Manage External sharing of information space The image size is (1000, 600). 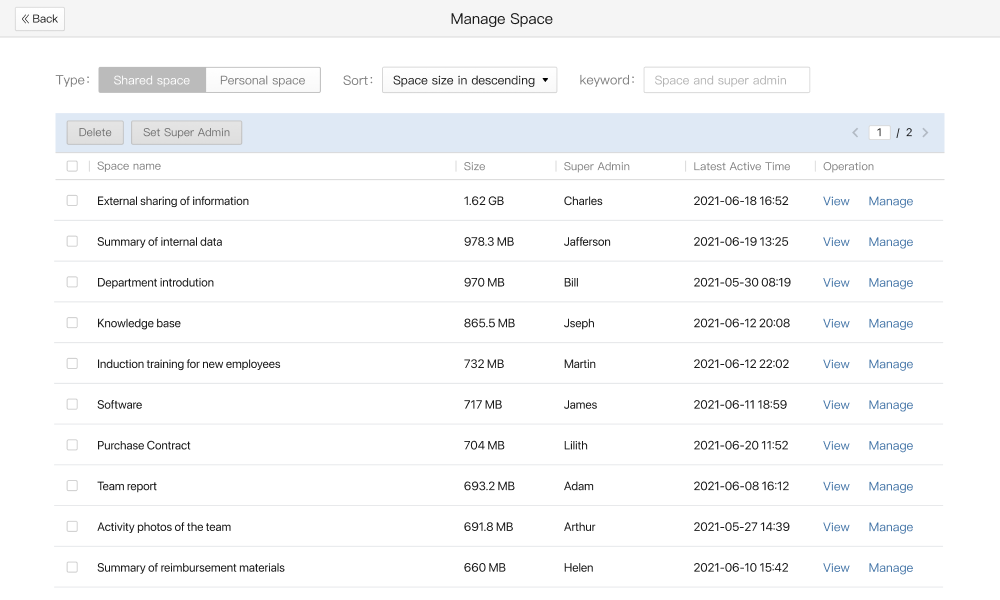point(891,201)
